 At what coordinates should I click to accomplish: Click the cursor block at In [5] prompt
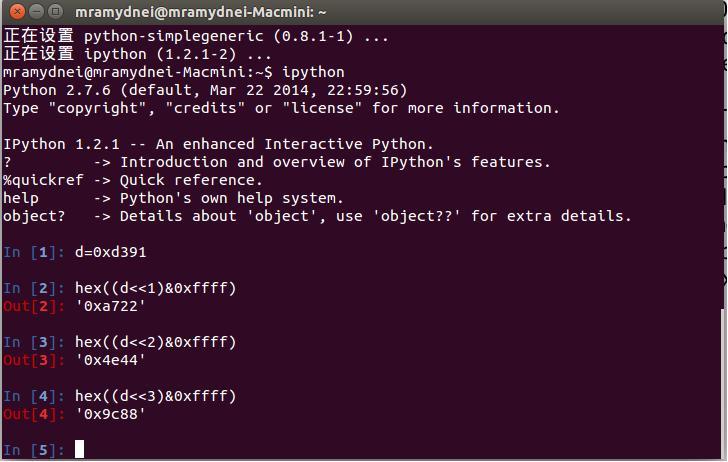79,449
